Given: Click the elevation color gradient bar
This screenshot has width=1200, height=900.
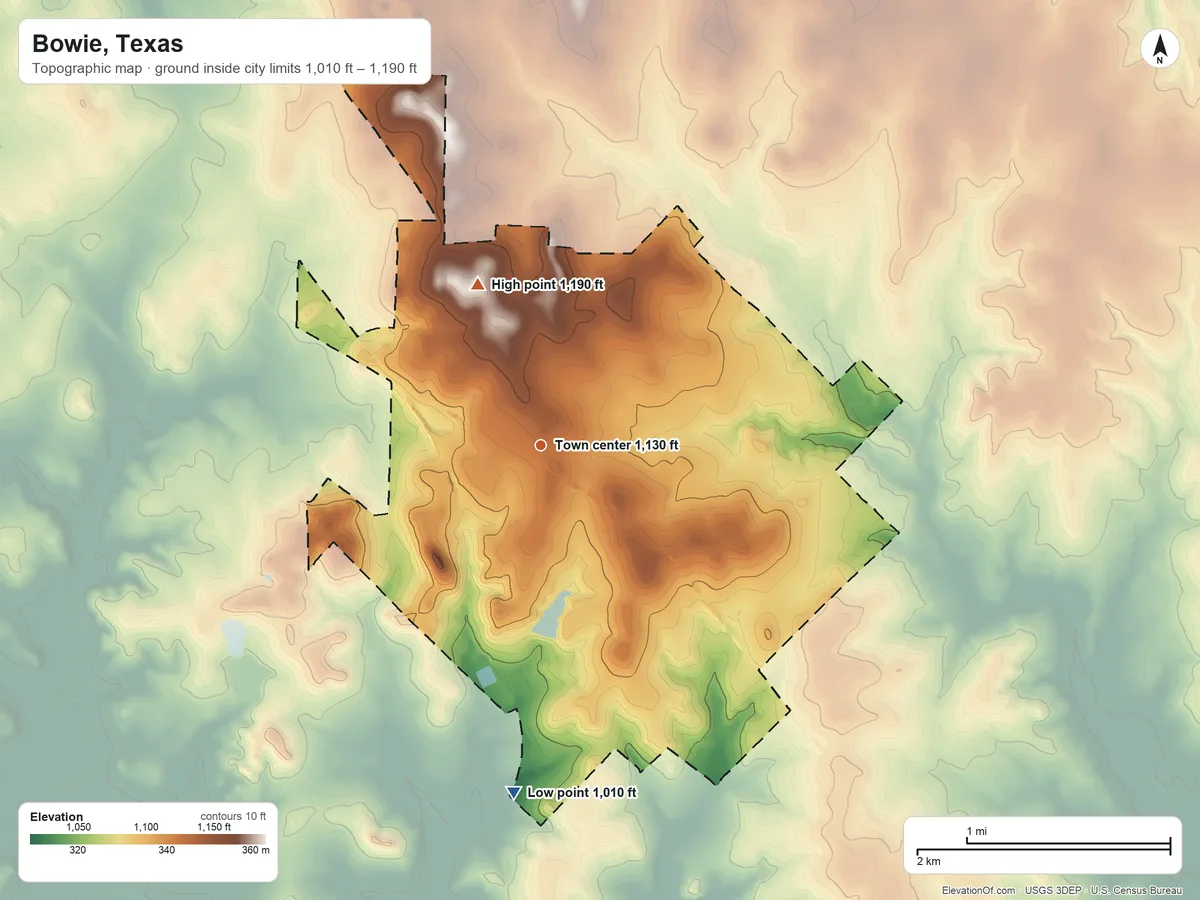Looking at the screenshot, I should (x=149, y=838).
